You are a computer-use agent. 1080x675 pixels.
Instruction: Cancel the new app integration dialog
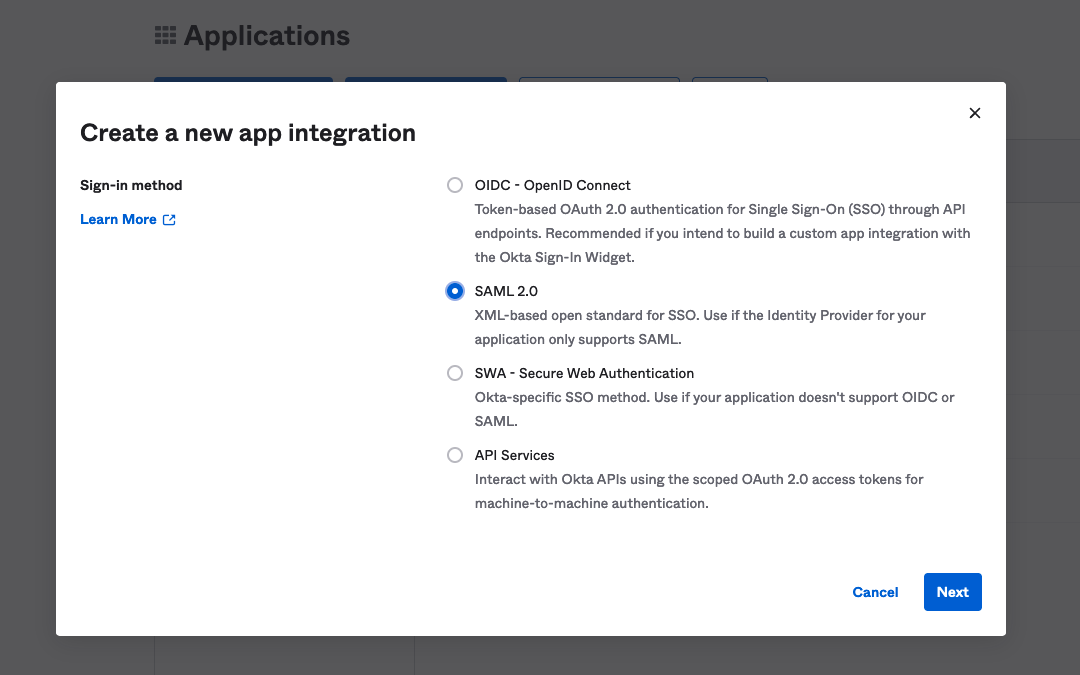click(875, 592)
